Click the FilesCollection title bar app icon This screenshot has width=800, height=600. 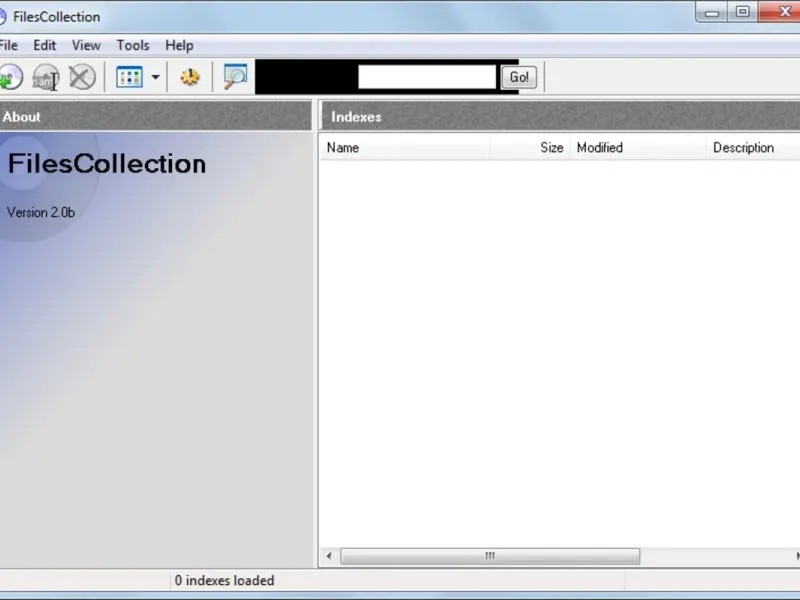click(x=3, y=17)
